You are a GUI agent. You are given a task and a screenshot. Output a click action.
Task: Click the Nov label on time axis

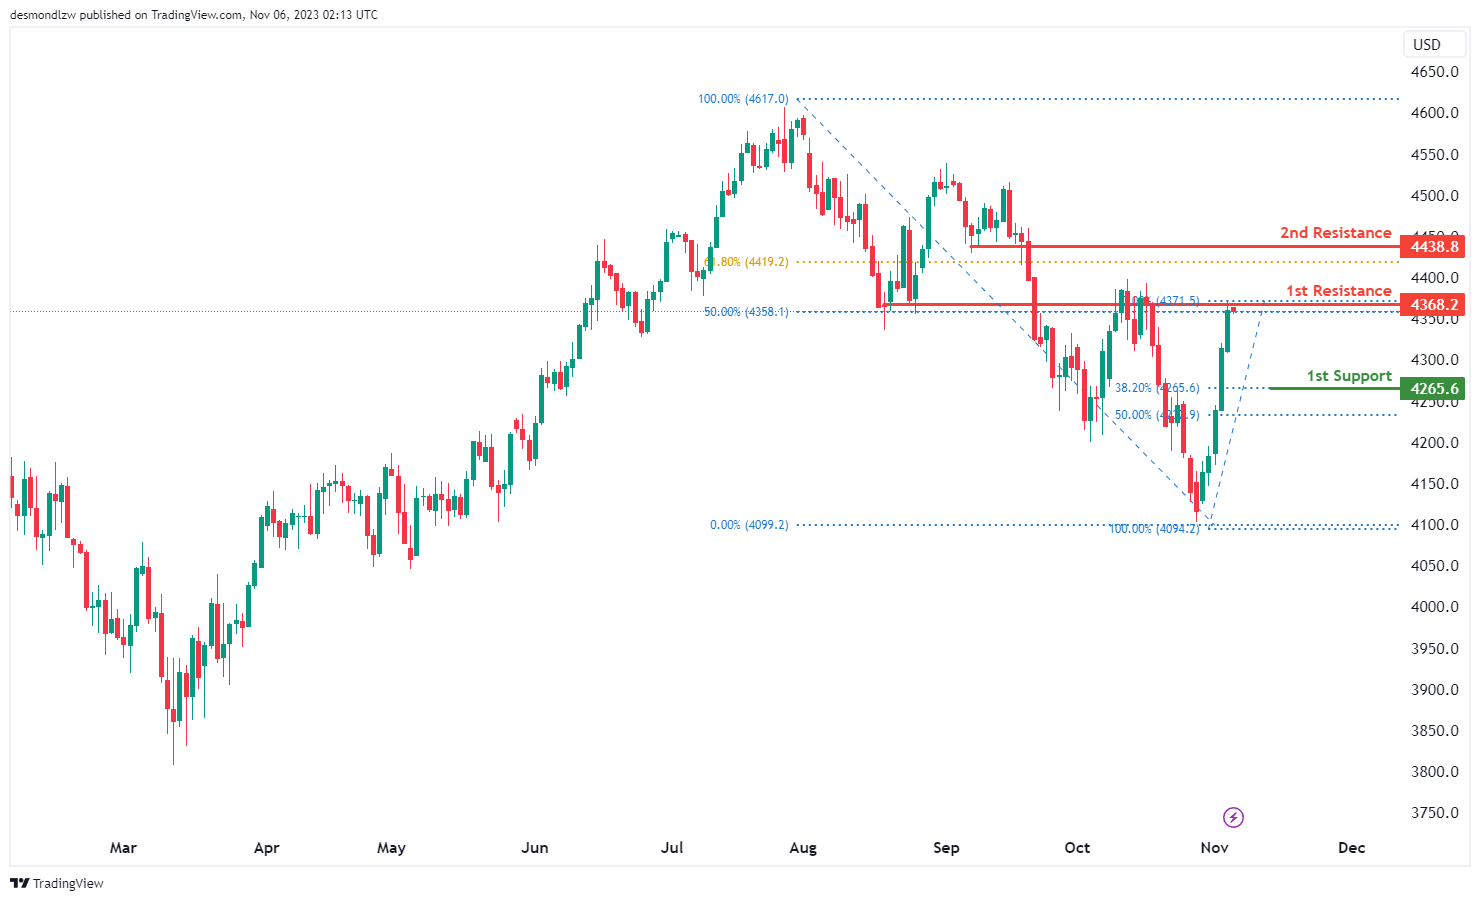pyautogui.click(x=1214, y=847)
